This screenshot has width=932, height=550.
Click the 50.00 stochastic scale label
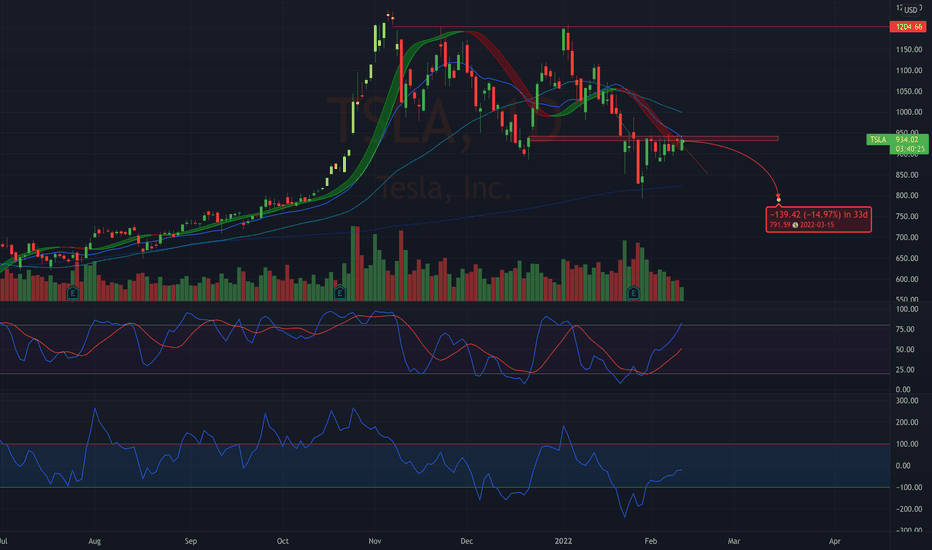click(x=905, y=350)
